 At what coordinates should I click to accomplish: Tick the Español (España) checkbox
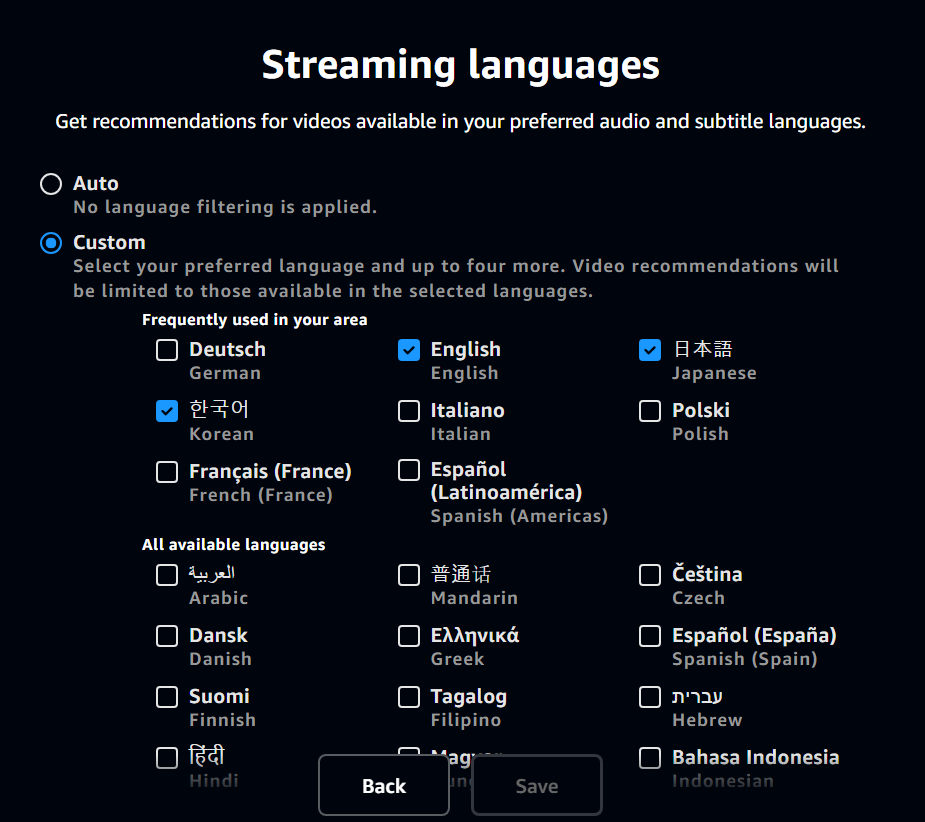click(x=650, y=636)
